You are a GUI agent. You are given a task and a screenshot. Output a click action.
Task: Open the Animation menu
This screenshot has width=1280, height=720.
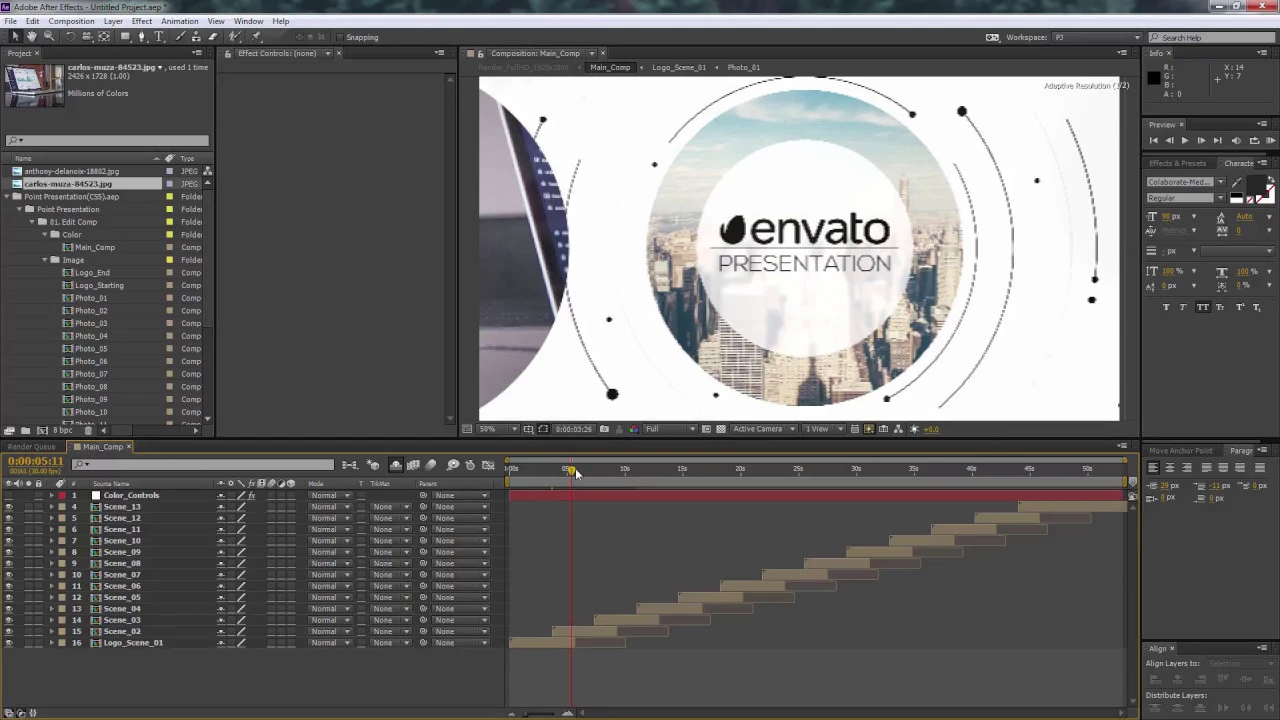tap(179, 21)
